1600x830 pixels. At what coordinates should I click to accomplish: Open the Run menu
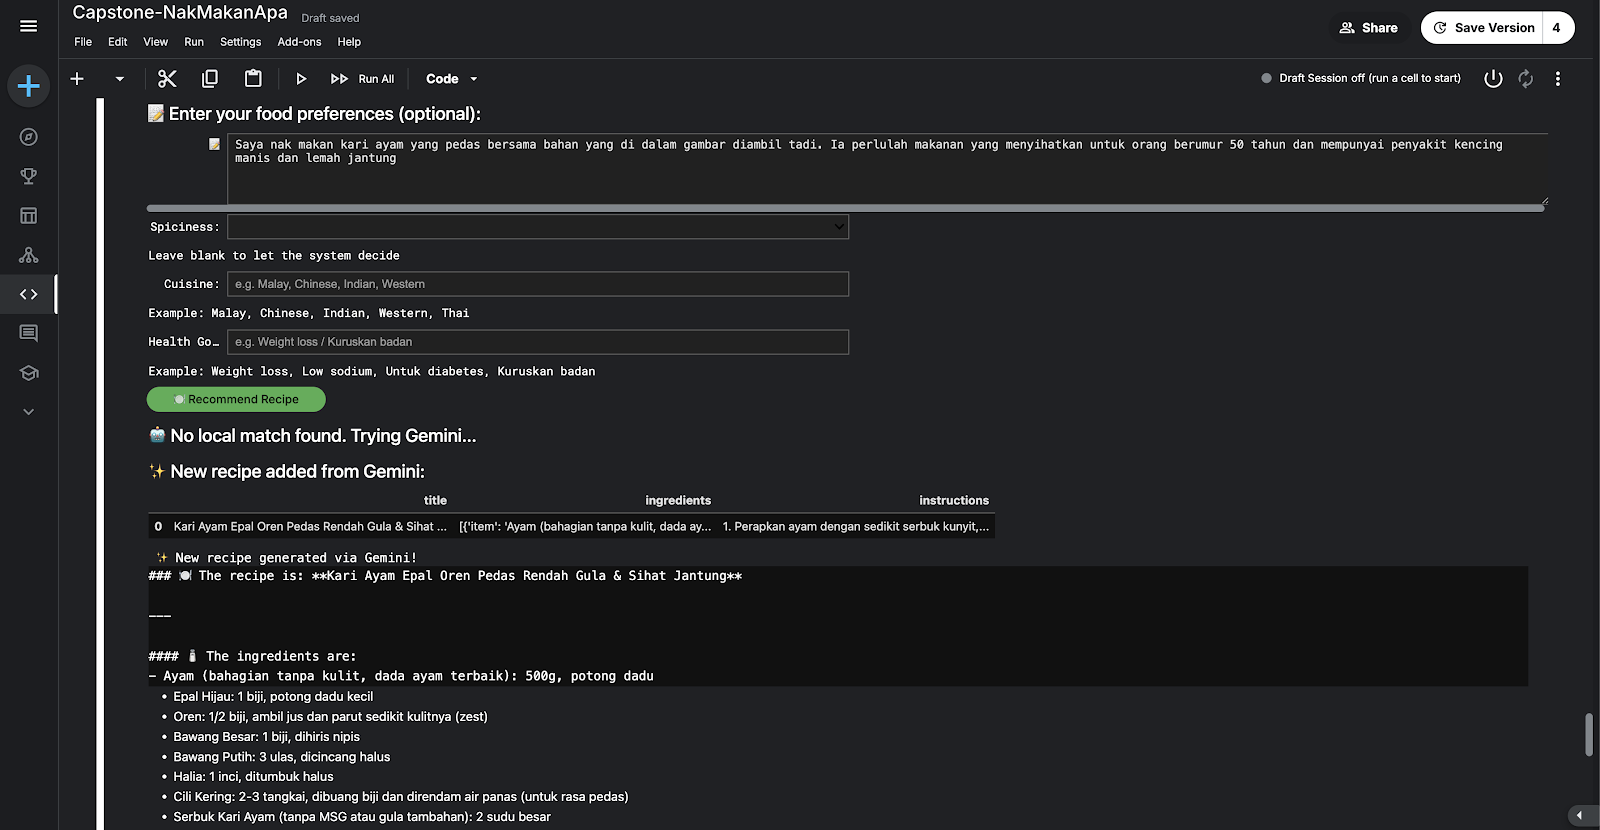[x=194, y=42]
